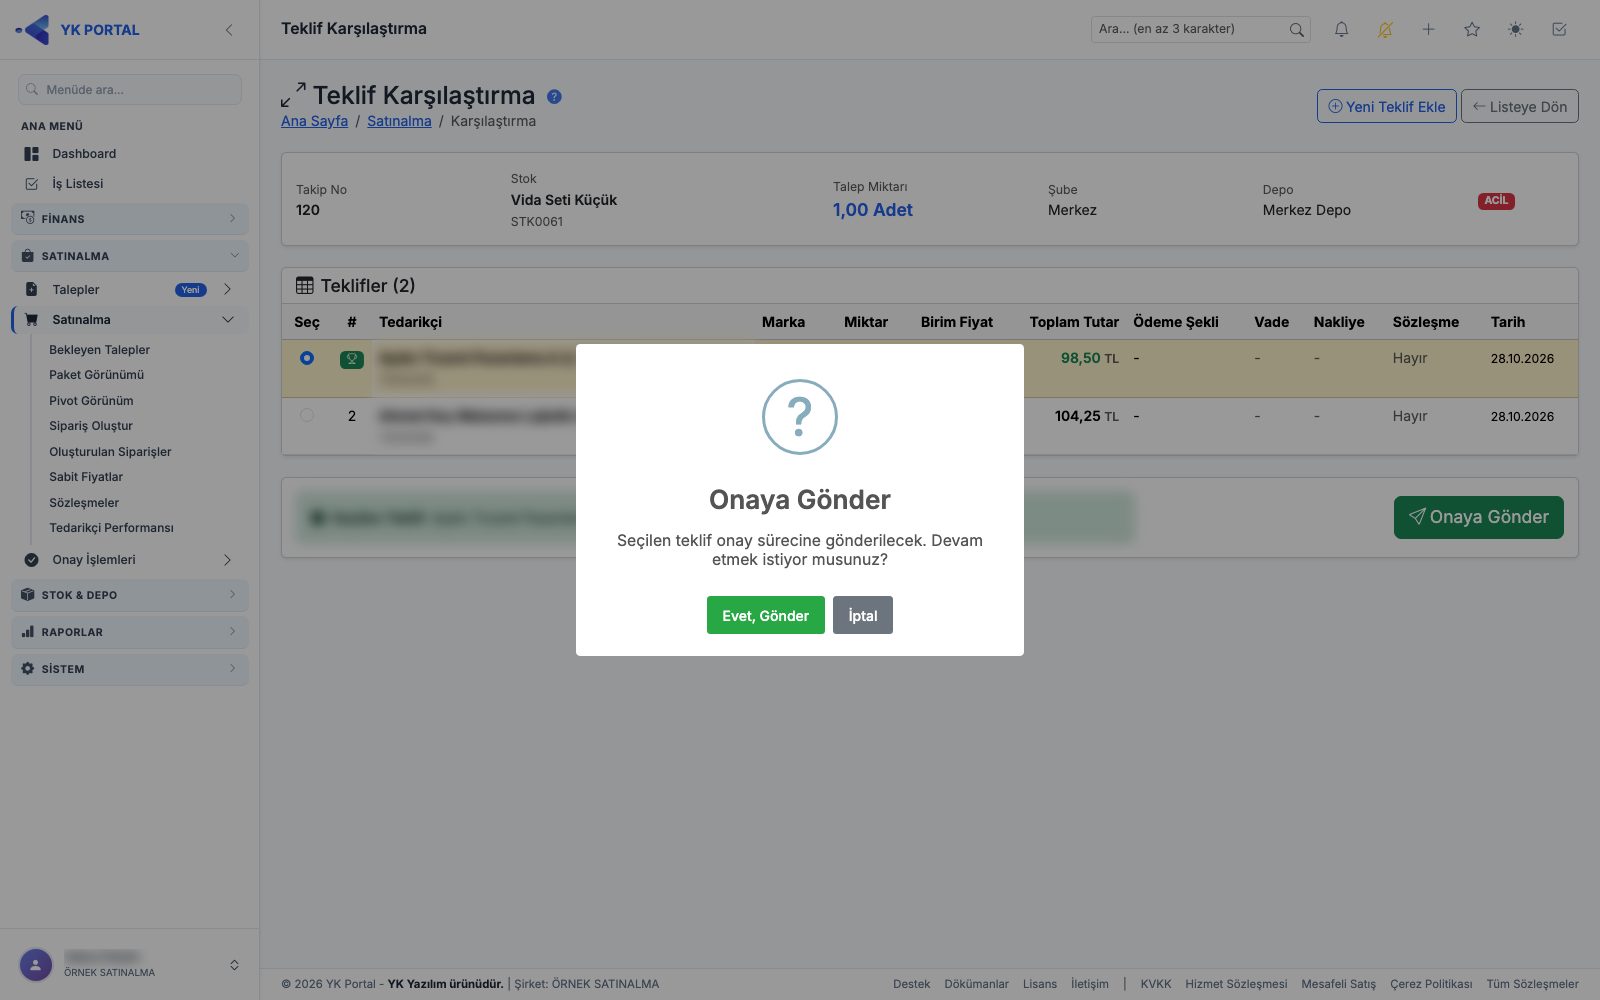This screenshot has height=1000, width=1600.
Task: Open Pivot Görünüm menu item
Action: click(x=91, y=401)
